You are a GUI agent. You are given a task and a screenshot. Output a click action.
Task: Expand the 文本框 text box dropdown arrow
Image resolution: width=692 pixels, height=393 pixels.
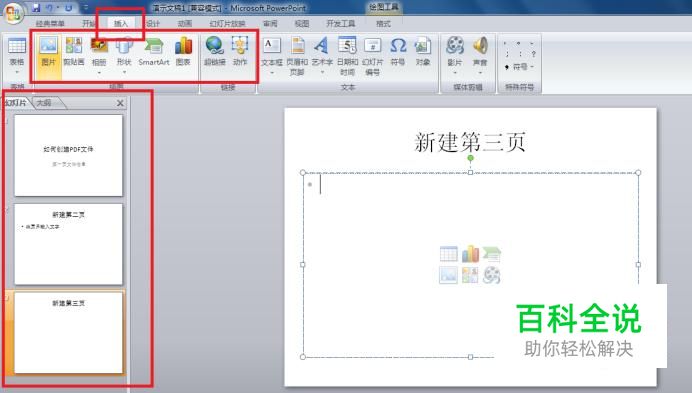pyautogui.click(x=271, y=72)
